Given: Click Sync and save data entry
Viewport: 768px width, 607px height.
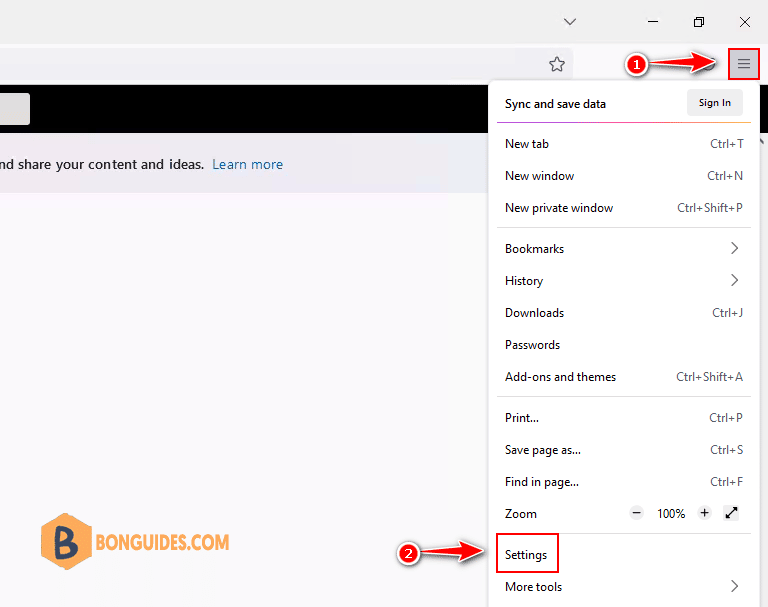Looking at the screenshot, I should pos(555,104).
